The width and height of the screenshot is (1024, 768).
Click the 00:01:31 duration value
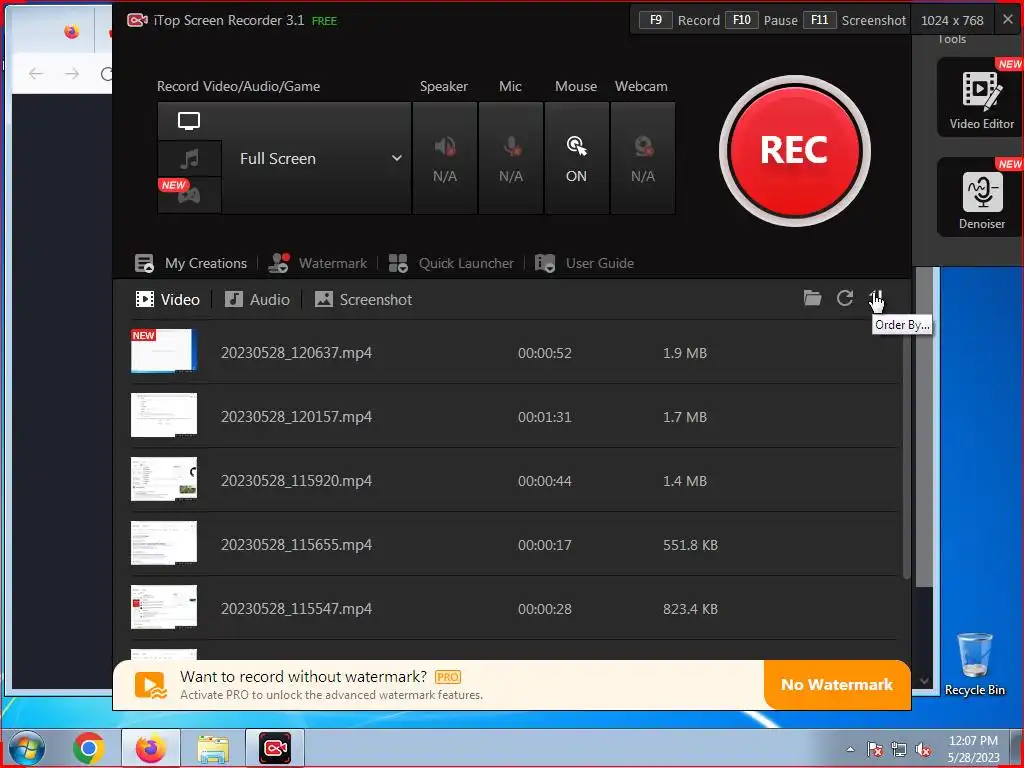coord(545,417)
